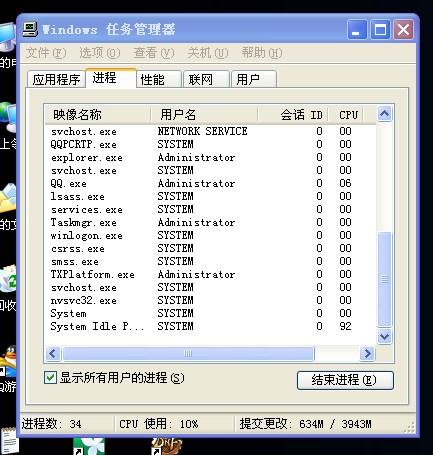Open the 帮助(H) menu
433x455 pixels.
pos(262,53)
